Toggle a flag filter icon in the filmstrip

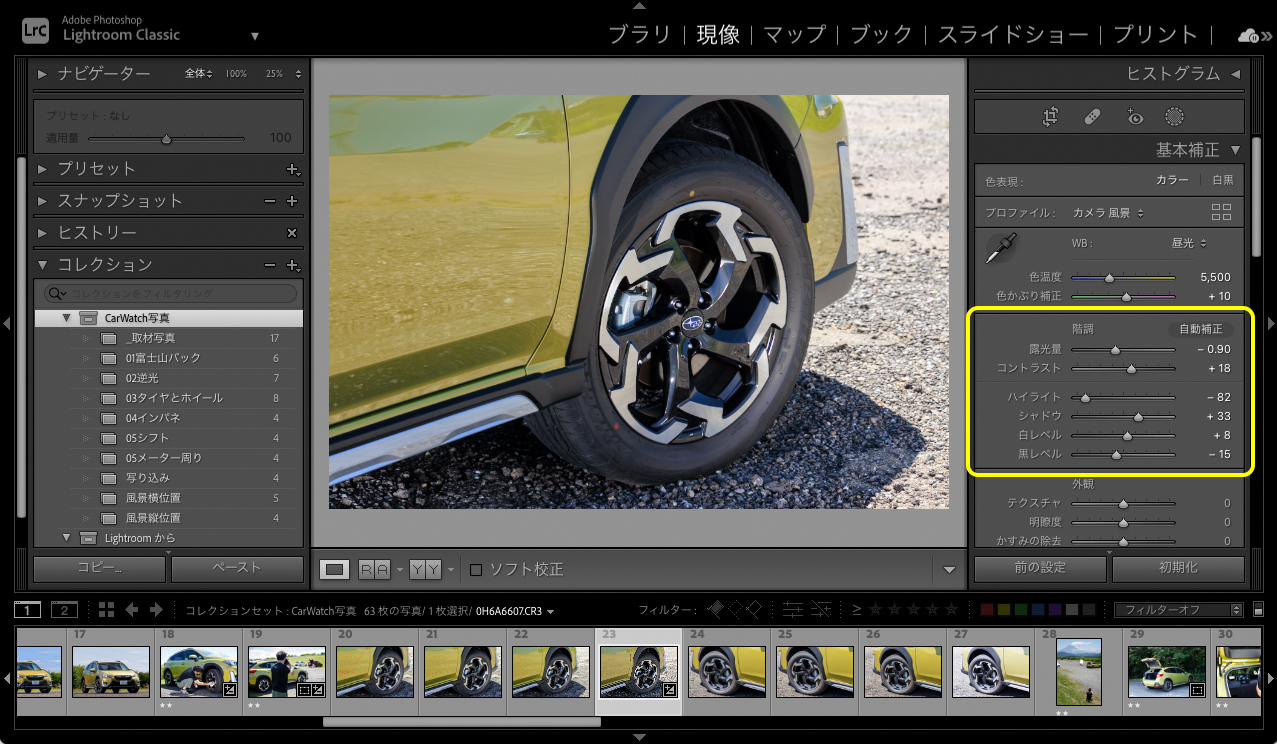coord(717,607)
